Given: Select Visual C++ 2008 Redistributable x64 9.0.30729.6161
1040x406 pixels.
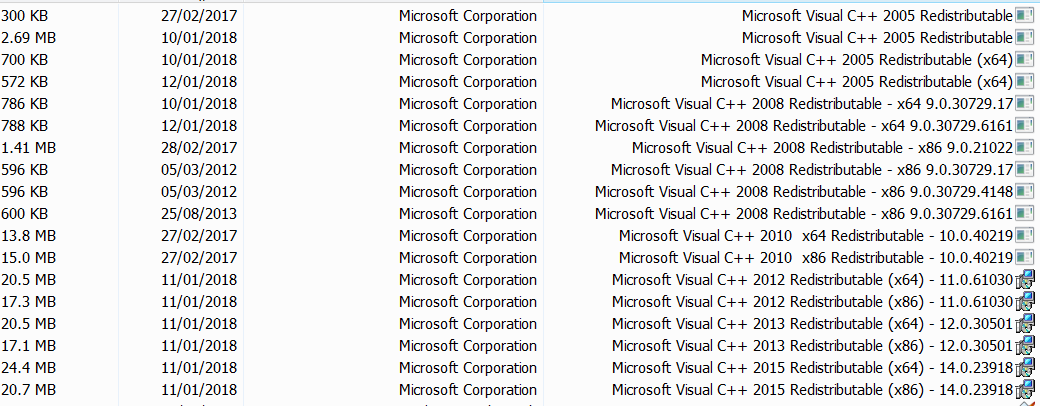Looking at the screenshot, I should pos(804,125).
